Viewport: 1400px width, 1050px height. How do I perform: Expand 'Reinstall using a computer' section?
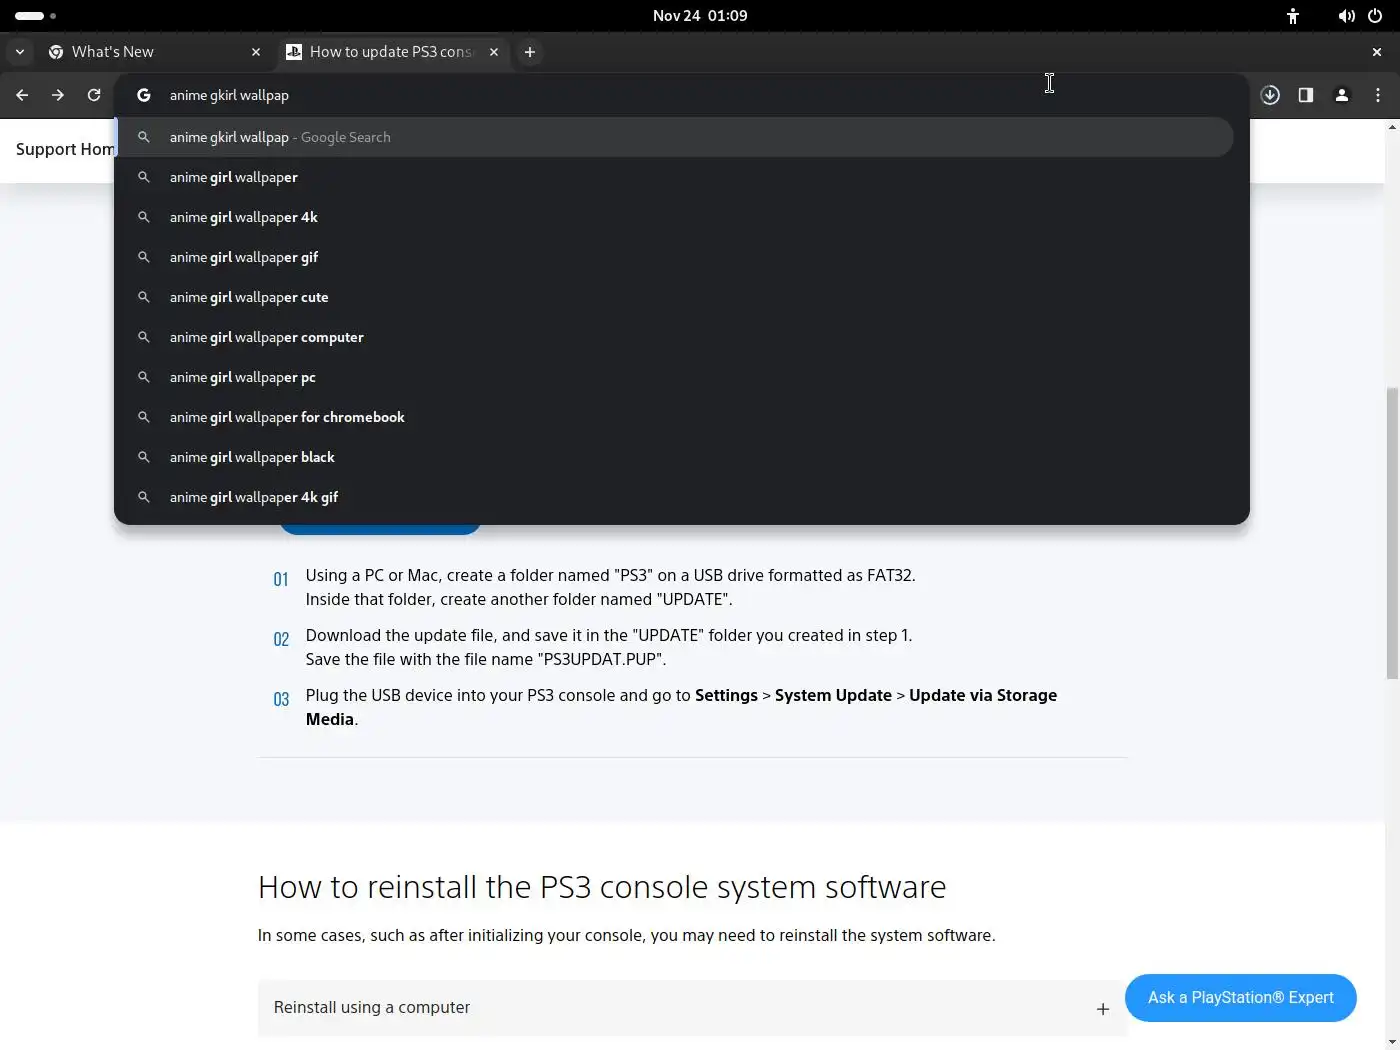[692, 1008]
